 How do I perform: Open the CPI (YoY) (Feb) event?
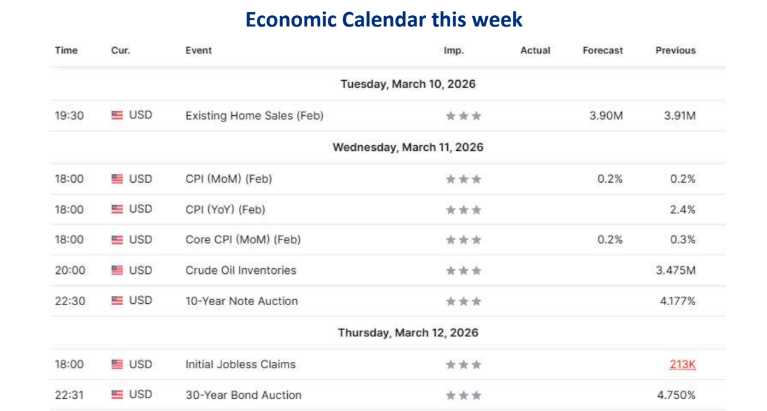pos(225,210)
